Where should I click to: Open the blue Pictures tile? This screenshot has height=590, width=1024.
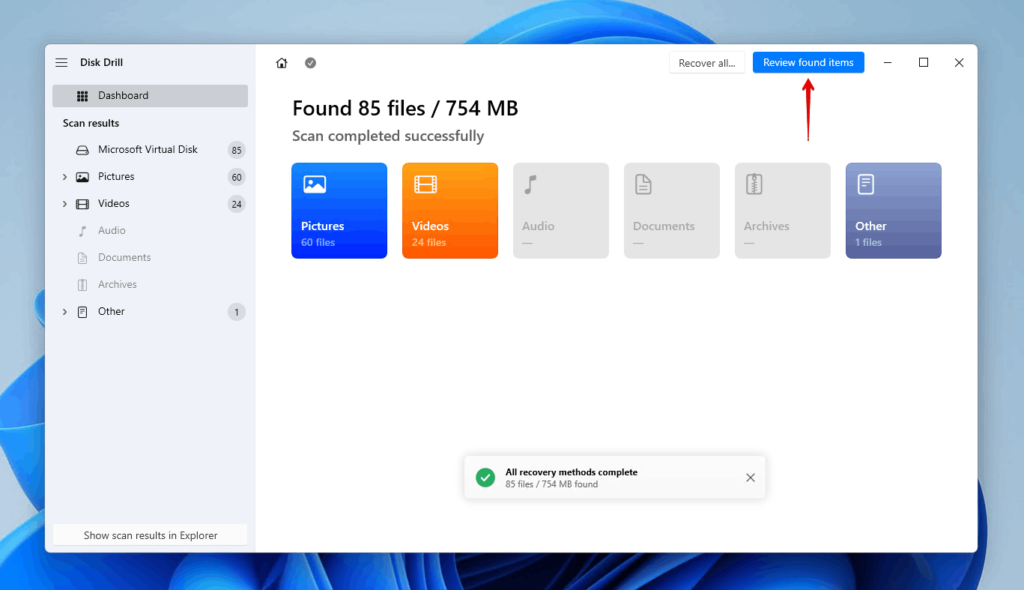click(339, 211)
